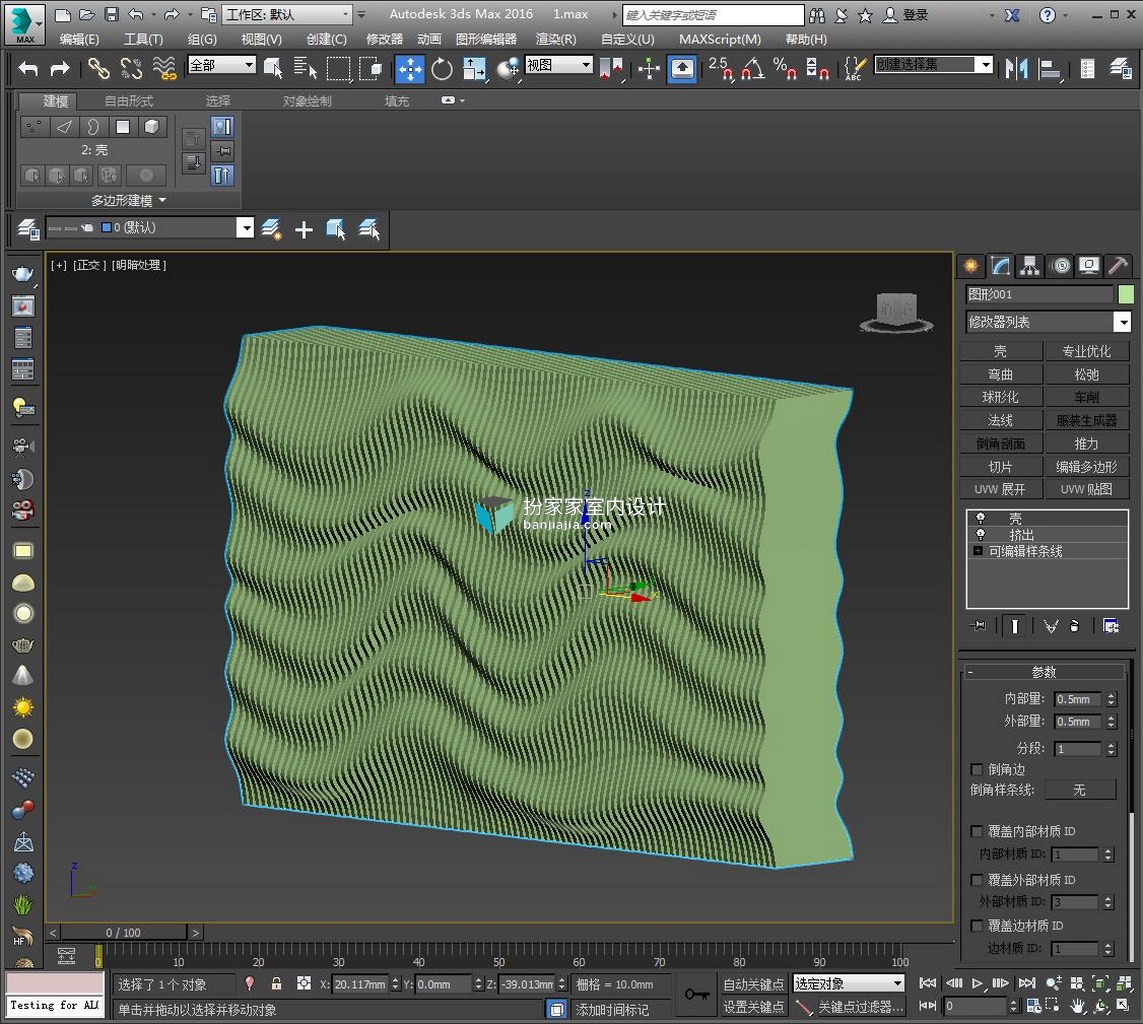Click the Redo arrow in main toolbar
The image size is (1143, 1024).
point(60,69)
